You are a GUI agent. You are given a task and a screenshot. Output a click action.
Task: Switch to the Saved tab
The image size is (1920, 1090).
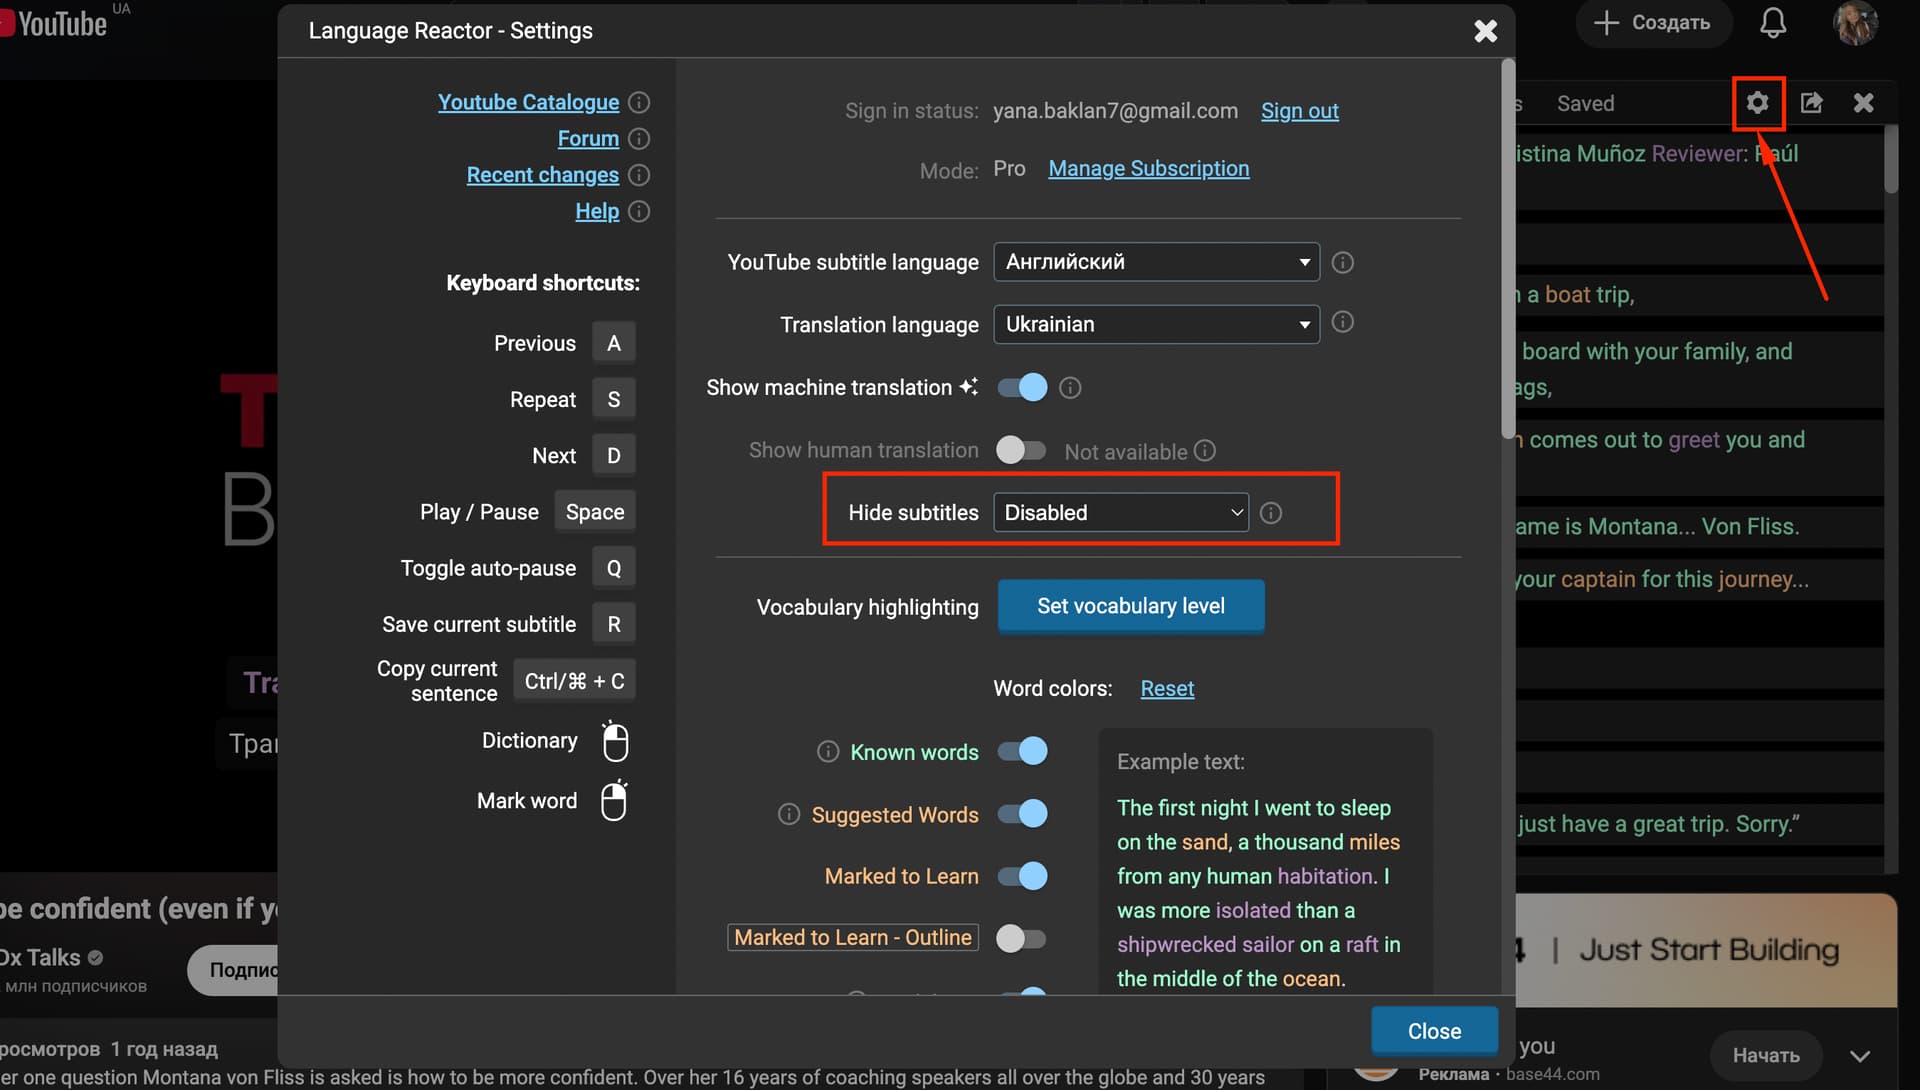1585,104
